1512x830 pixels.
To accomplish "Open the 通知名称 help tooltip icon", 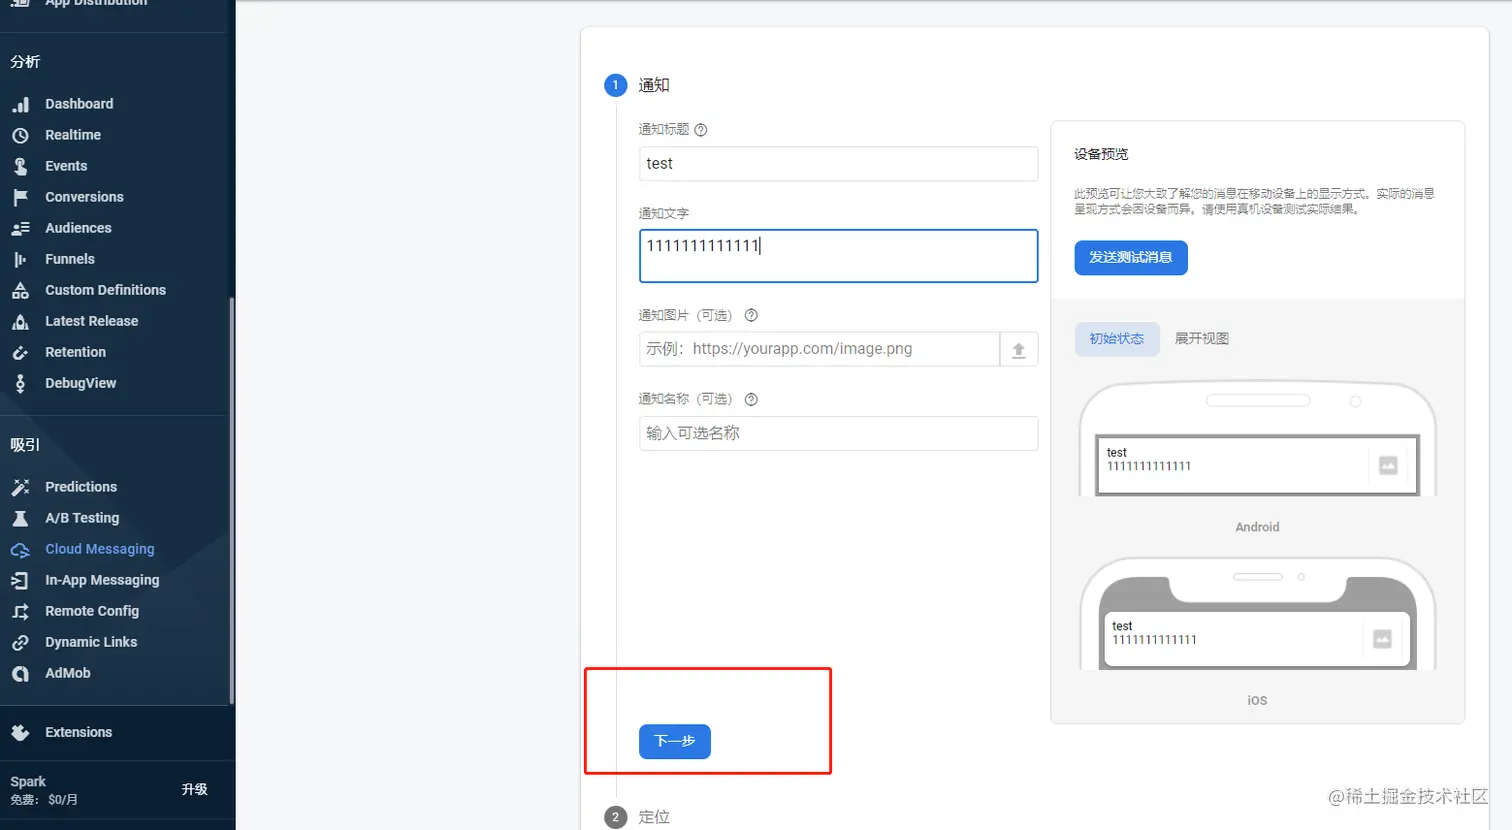I will point(751,398).
